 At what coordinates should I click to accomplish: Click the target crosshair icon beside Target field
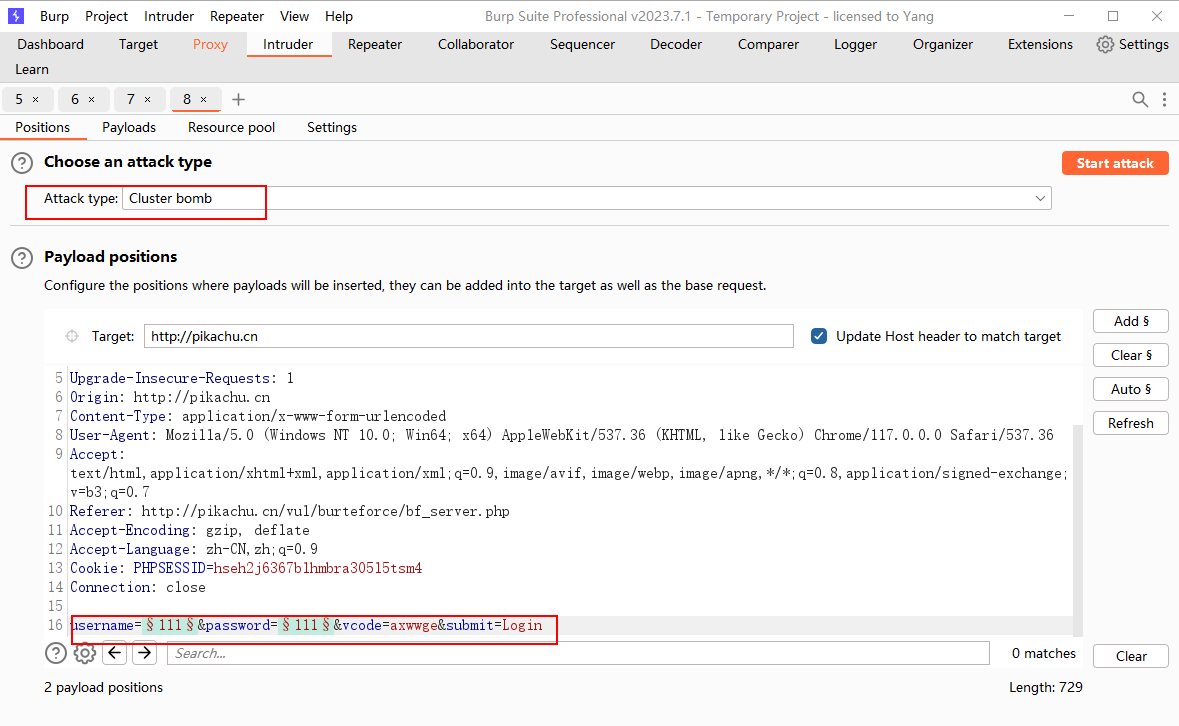pyautogui.click(x=72, y=336)
